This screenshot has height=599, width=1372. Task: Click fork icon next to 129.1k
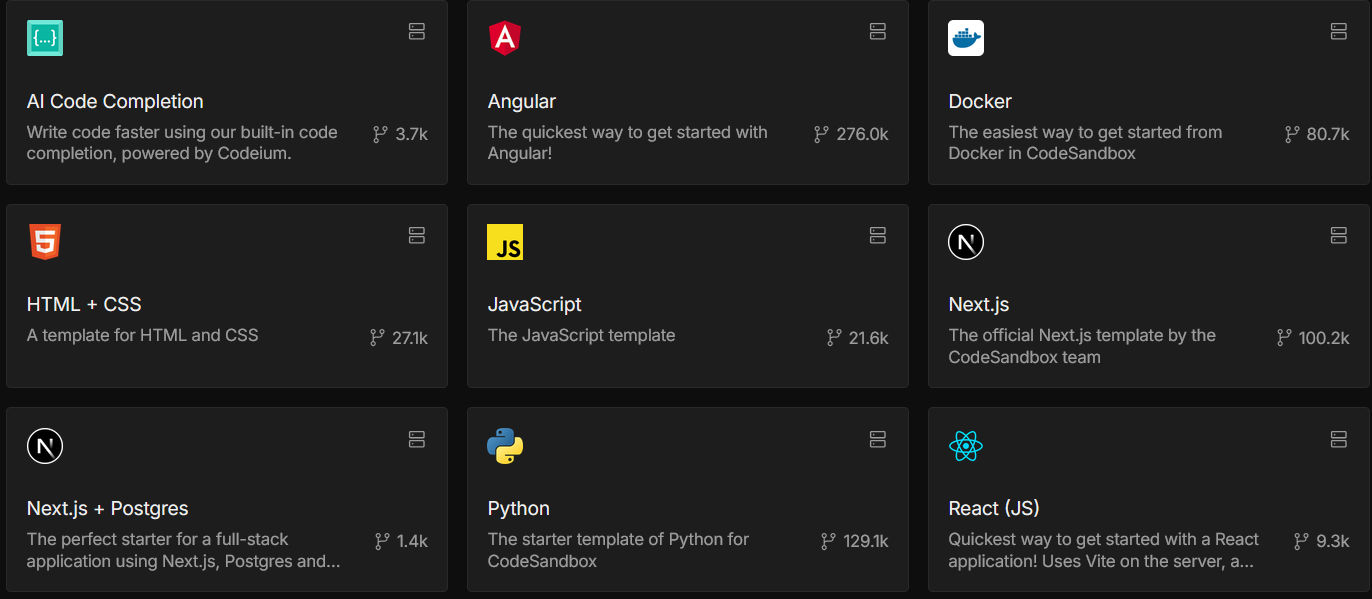828,541
